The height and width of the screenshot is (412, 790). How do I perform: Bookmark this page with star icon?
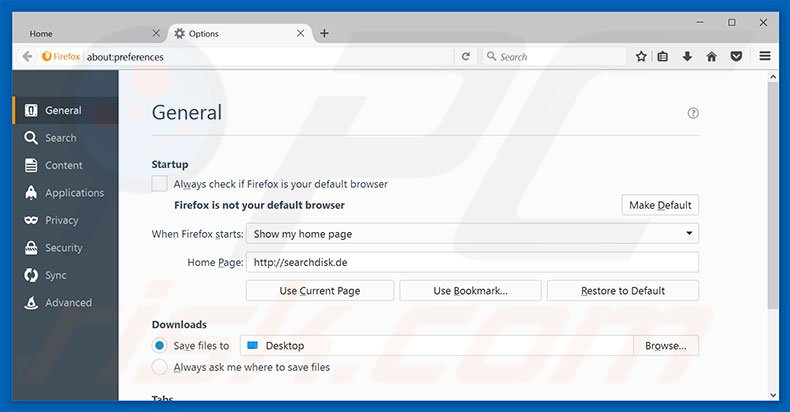pos(641,56)
